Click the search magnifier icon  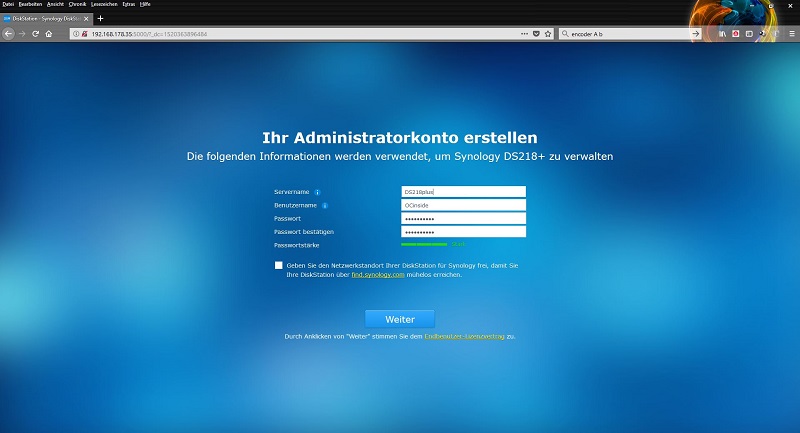(x=565, y=34)
